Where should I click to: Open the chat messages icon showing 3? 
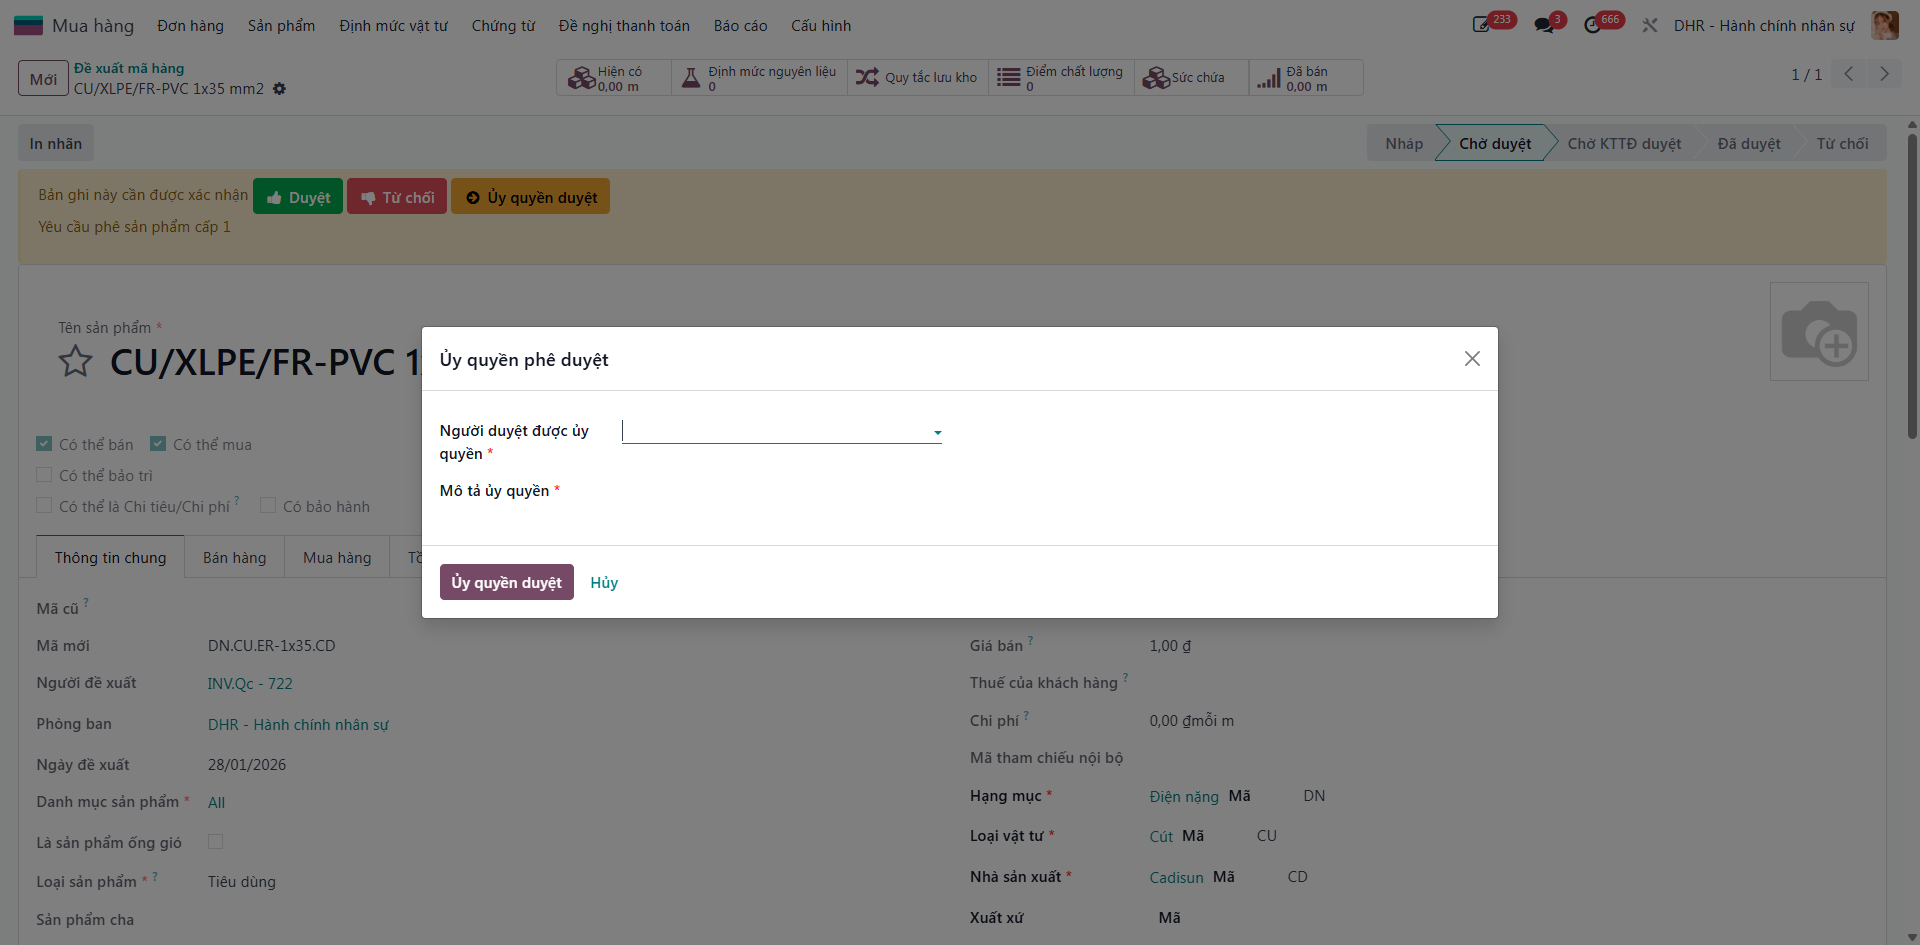pos(1544,25)
